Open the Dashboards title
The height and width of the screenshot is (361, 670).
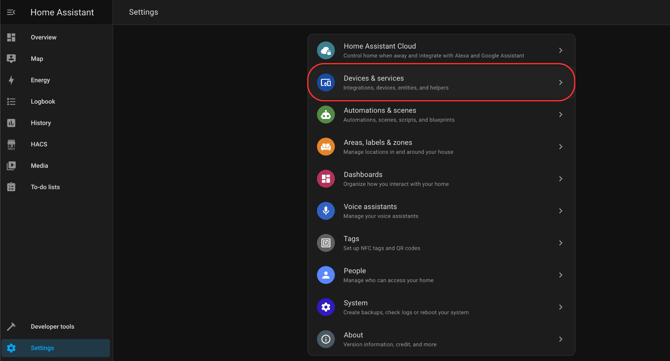(x=363, y=174)
